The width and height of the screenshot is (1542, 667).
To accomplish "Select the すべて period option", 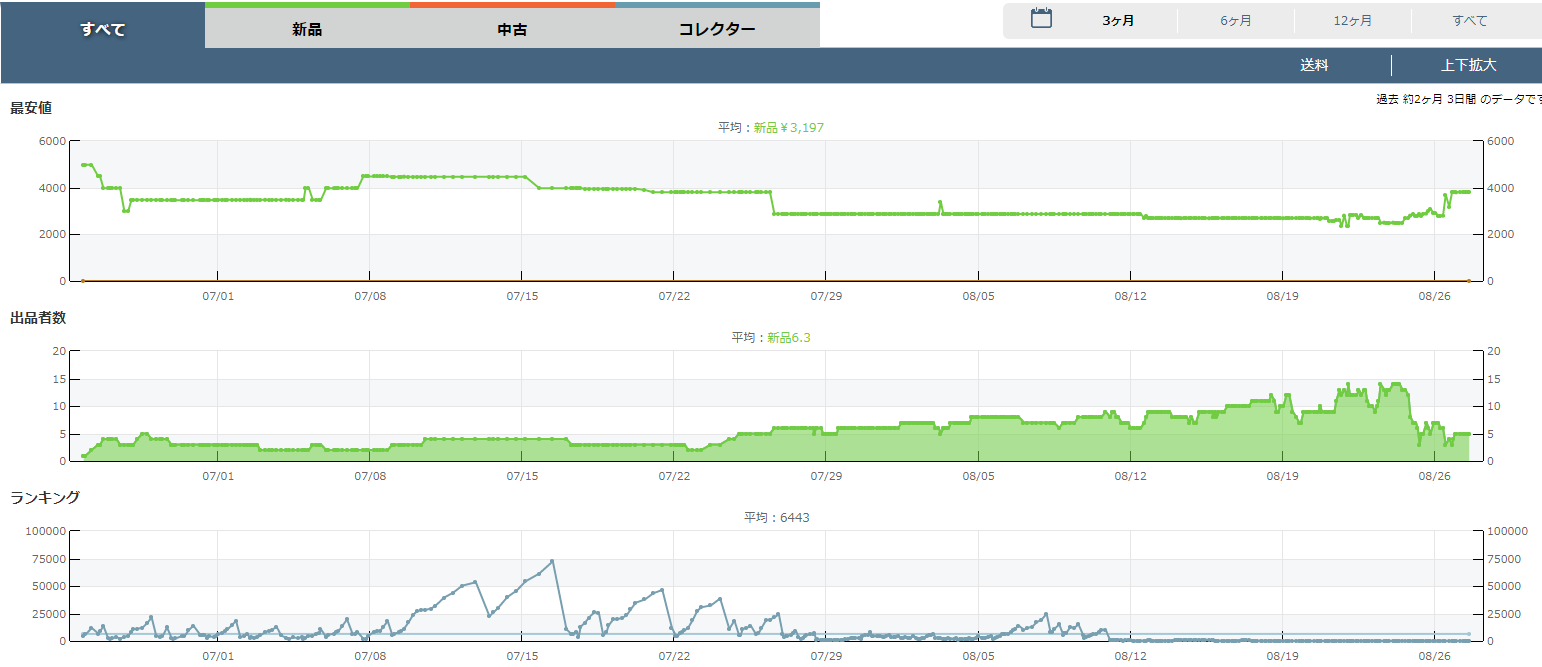I will coord(1469,21).
